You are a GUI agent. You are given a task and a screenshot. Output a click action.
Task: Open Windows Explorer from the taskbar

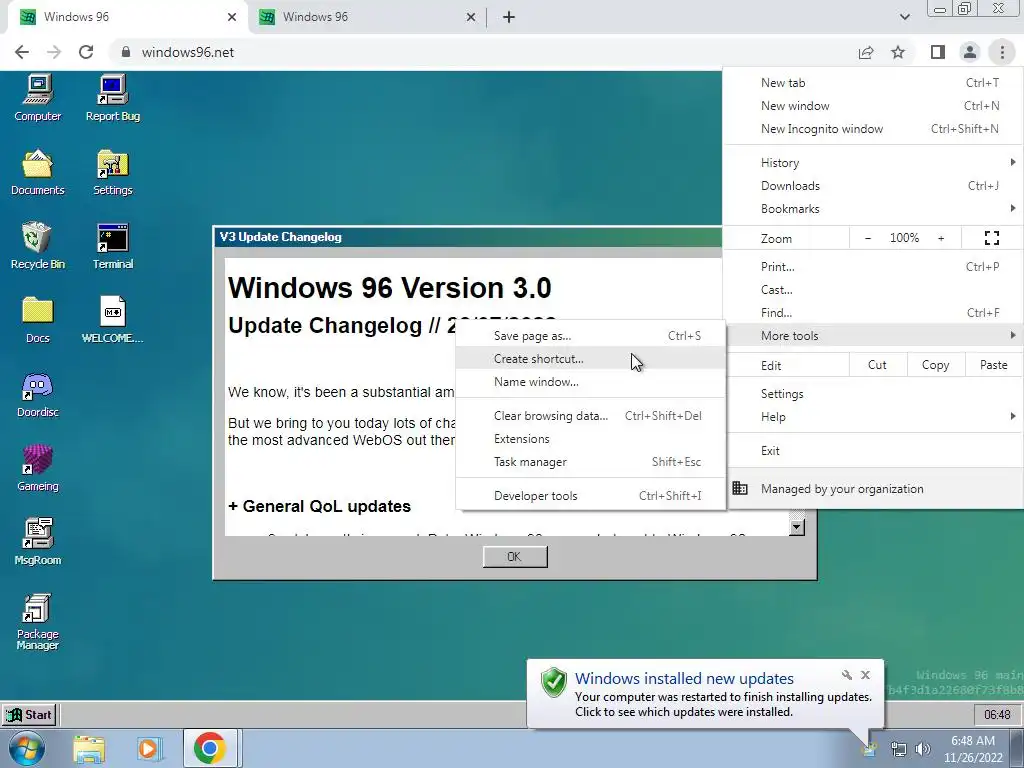(x=89, y=748)
